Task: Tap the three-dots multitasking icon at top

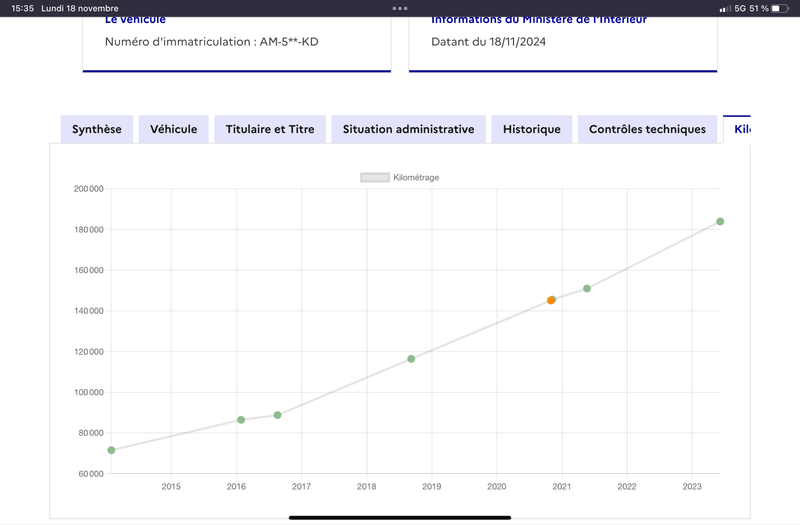Action: click(400, 8)
